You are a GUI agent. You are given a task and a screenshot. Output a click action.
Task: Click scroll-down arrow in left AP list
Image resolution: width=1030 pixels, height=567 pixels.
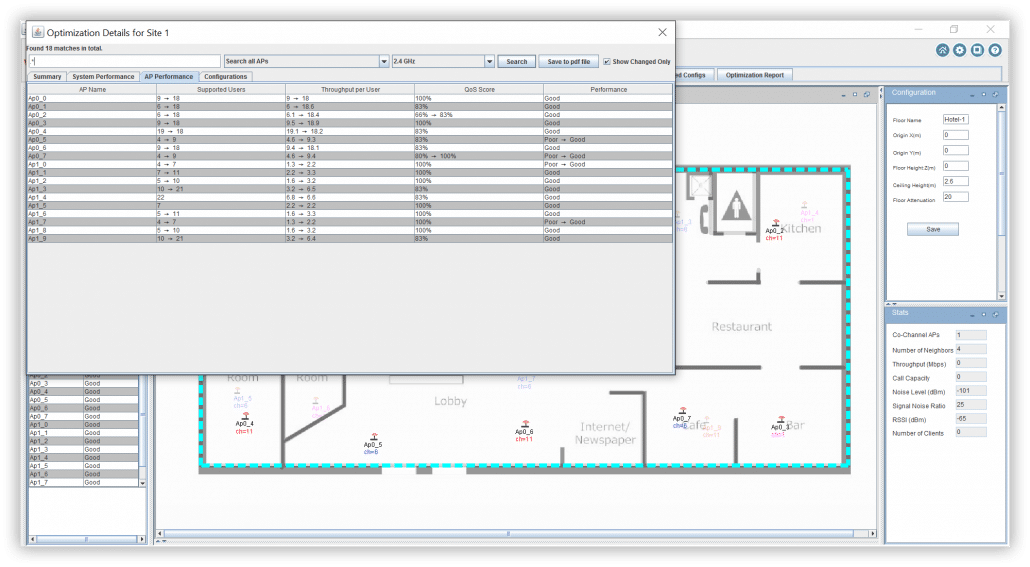click(x=143, y=482)
